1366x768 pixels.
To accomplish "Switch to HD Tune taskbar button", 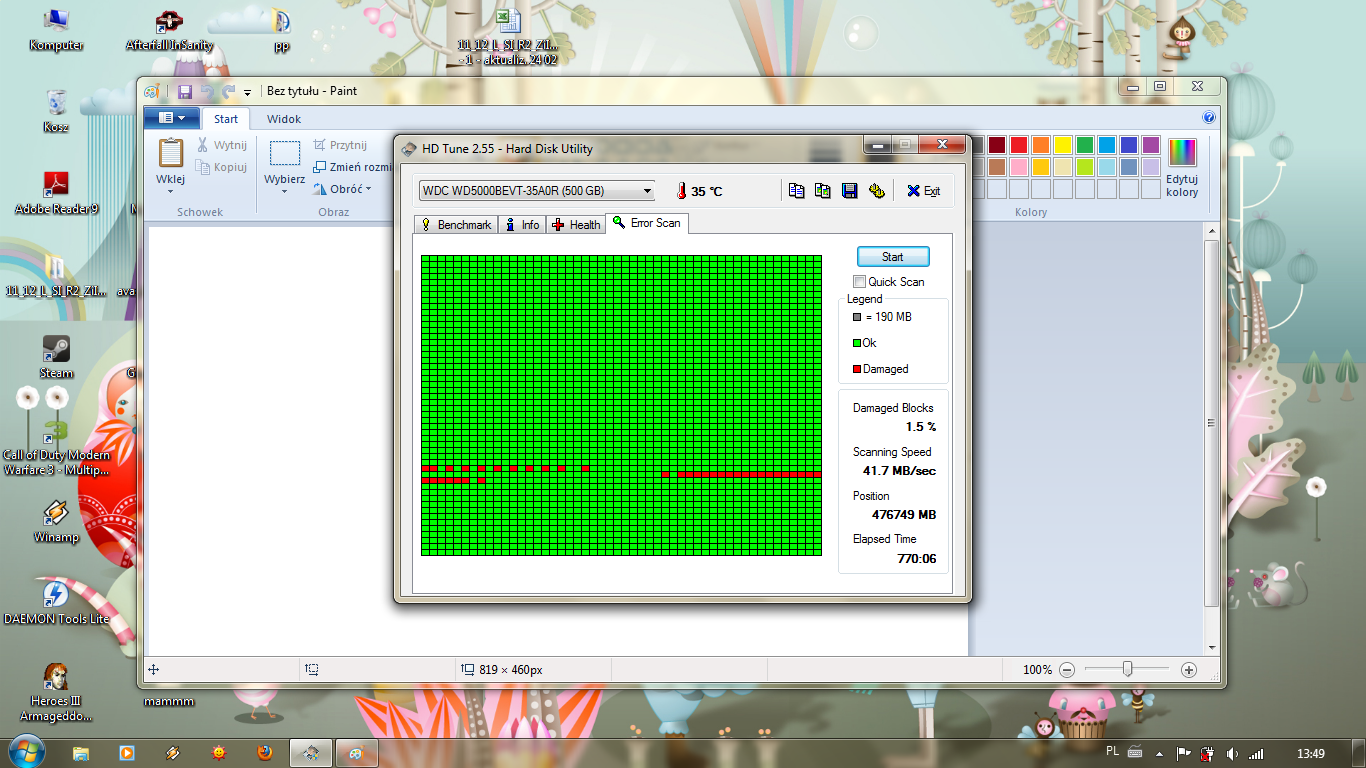I will [x=311, y=753].
